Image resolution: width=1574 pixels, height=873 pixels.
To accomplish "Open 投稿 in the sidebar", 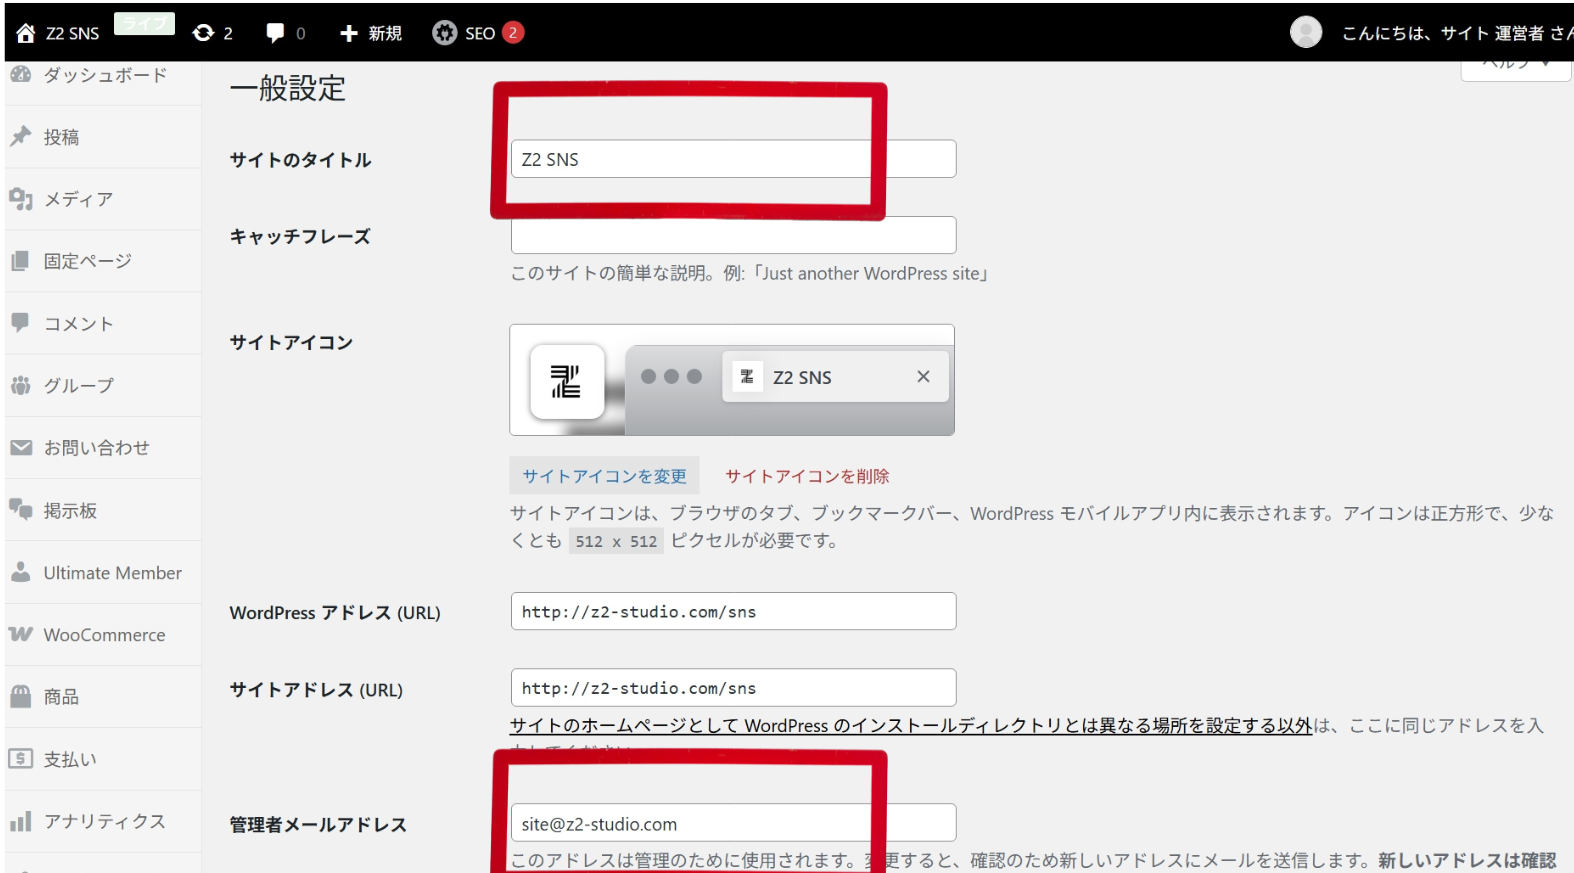I will pos(61,137).
